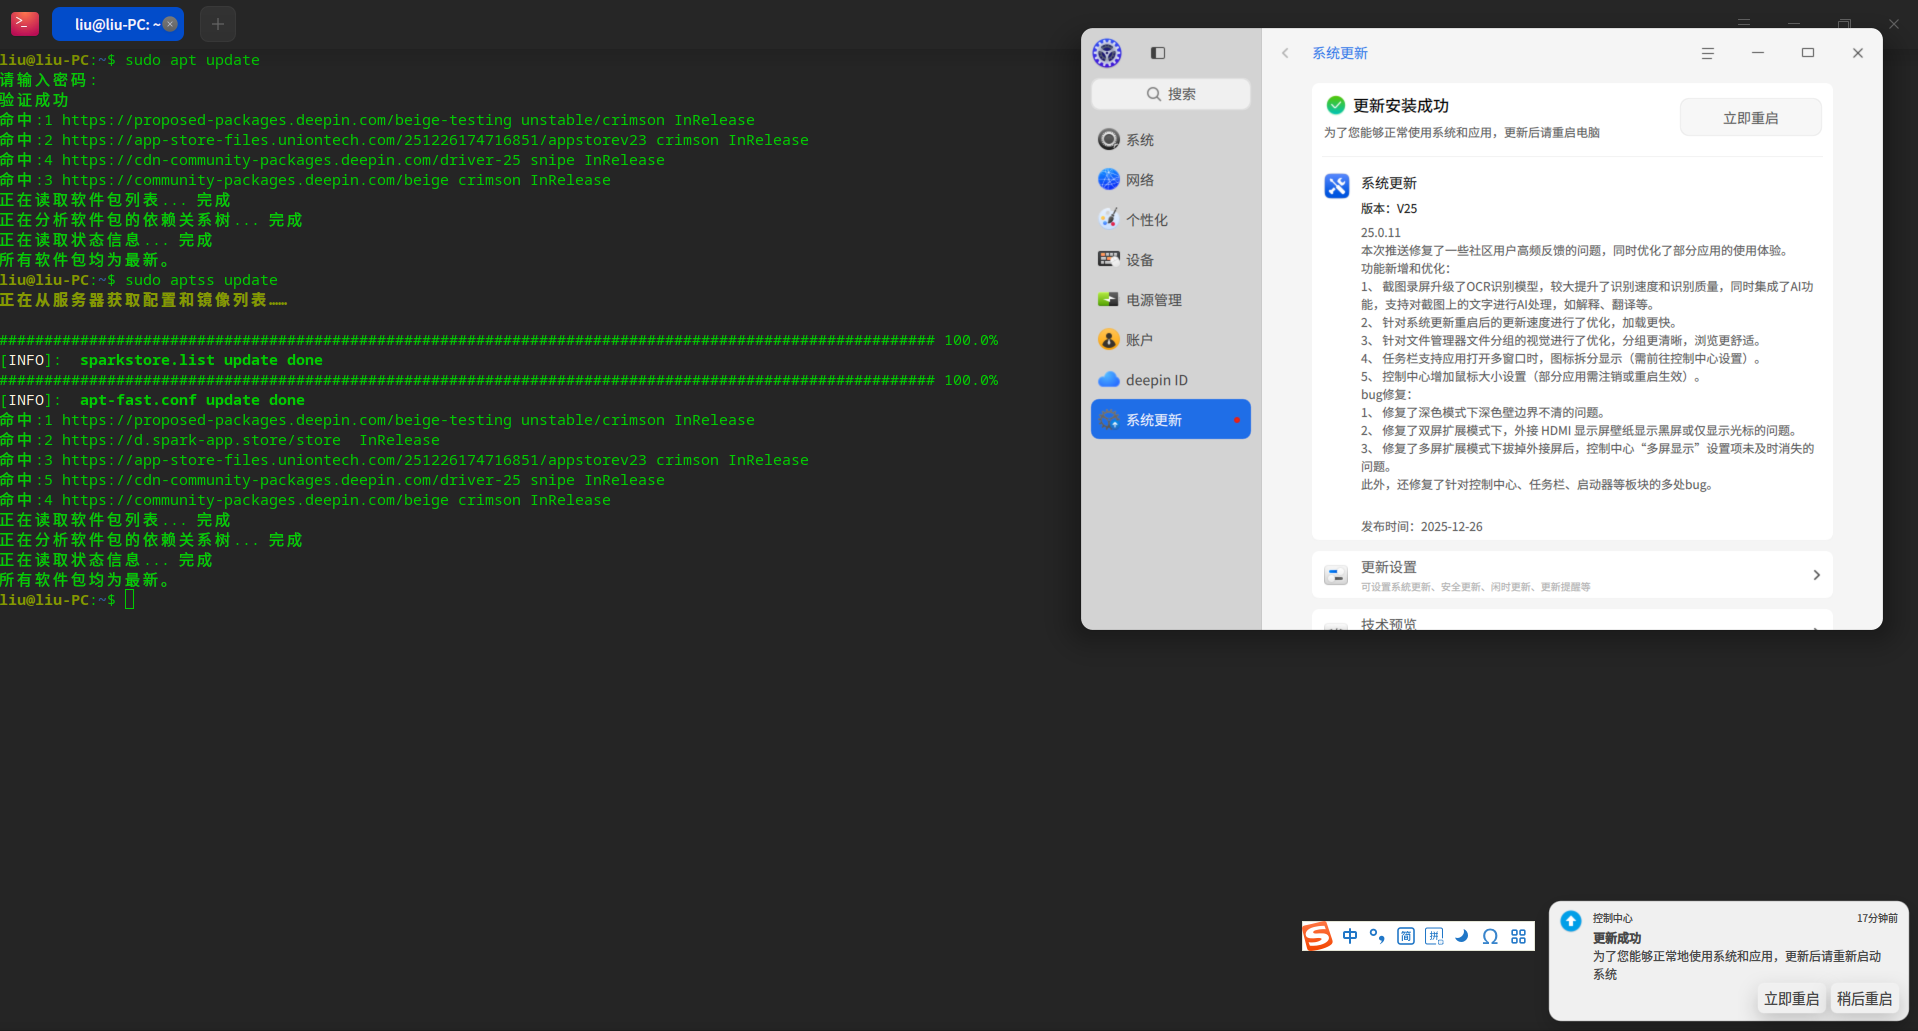Add a new terminal tab with the plus button
The height and width of the screenshot is (1031, 1918).
tap(218, 24)
